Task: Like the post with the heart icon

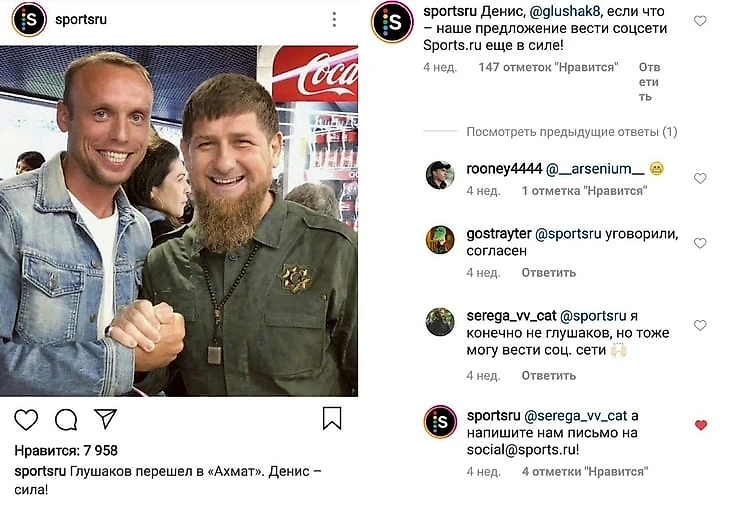Action: (26, 420)
